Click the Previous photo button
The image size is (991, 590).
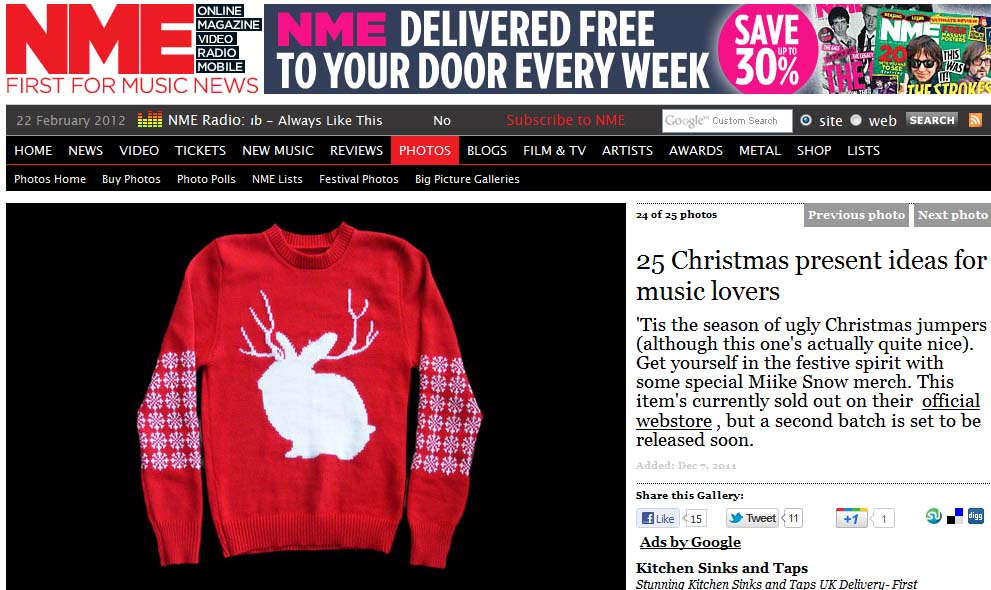[856, 215]
